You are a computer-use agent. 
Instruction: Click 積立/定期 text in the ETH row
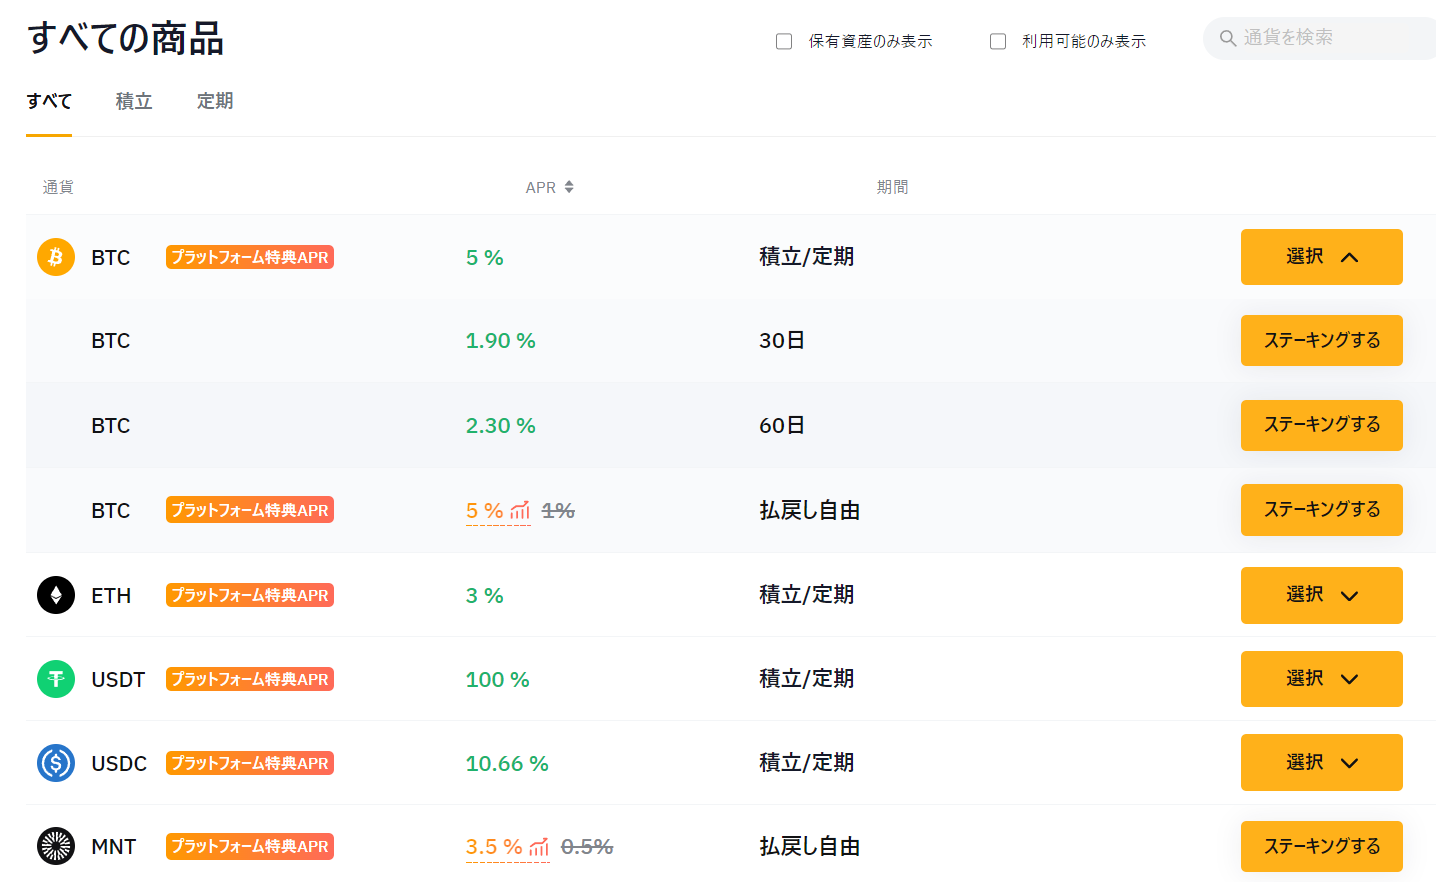tap(806, 595)
